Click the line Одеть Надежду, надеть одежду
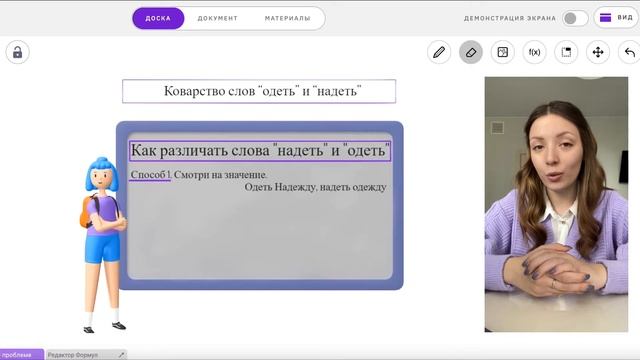 pyautogui.click(x=315, y=187)
